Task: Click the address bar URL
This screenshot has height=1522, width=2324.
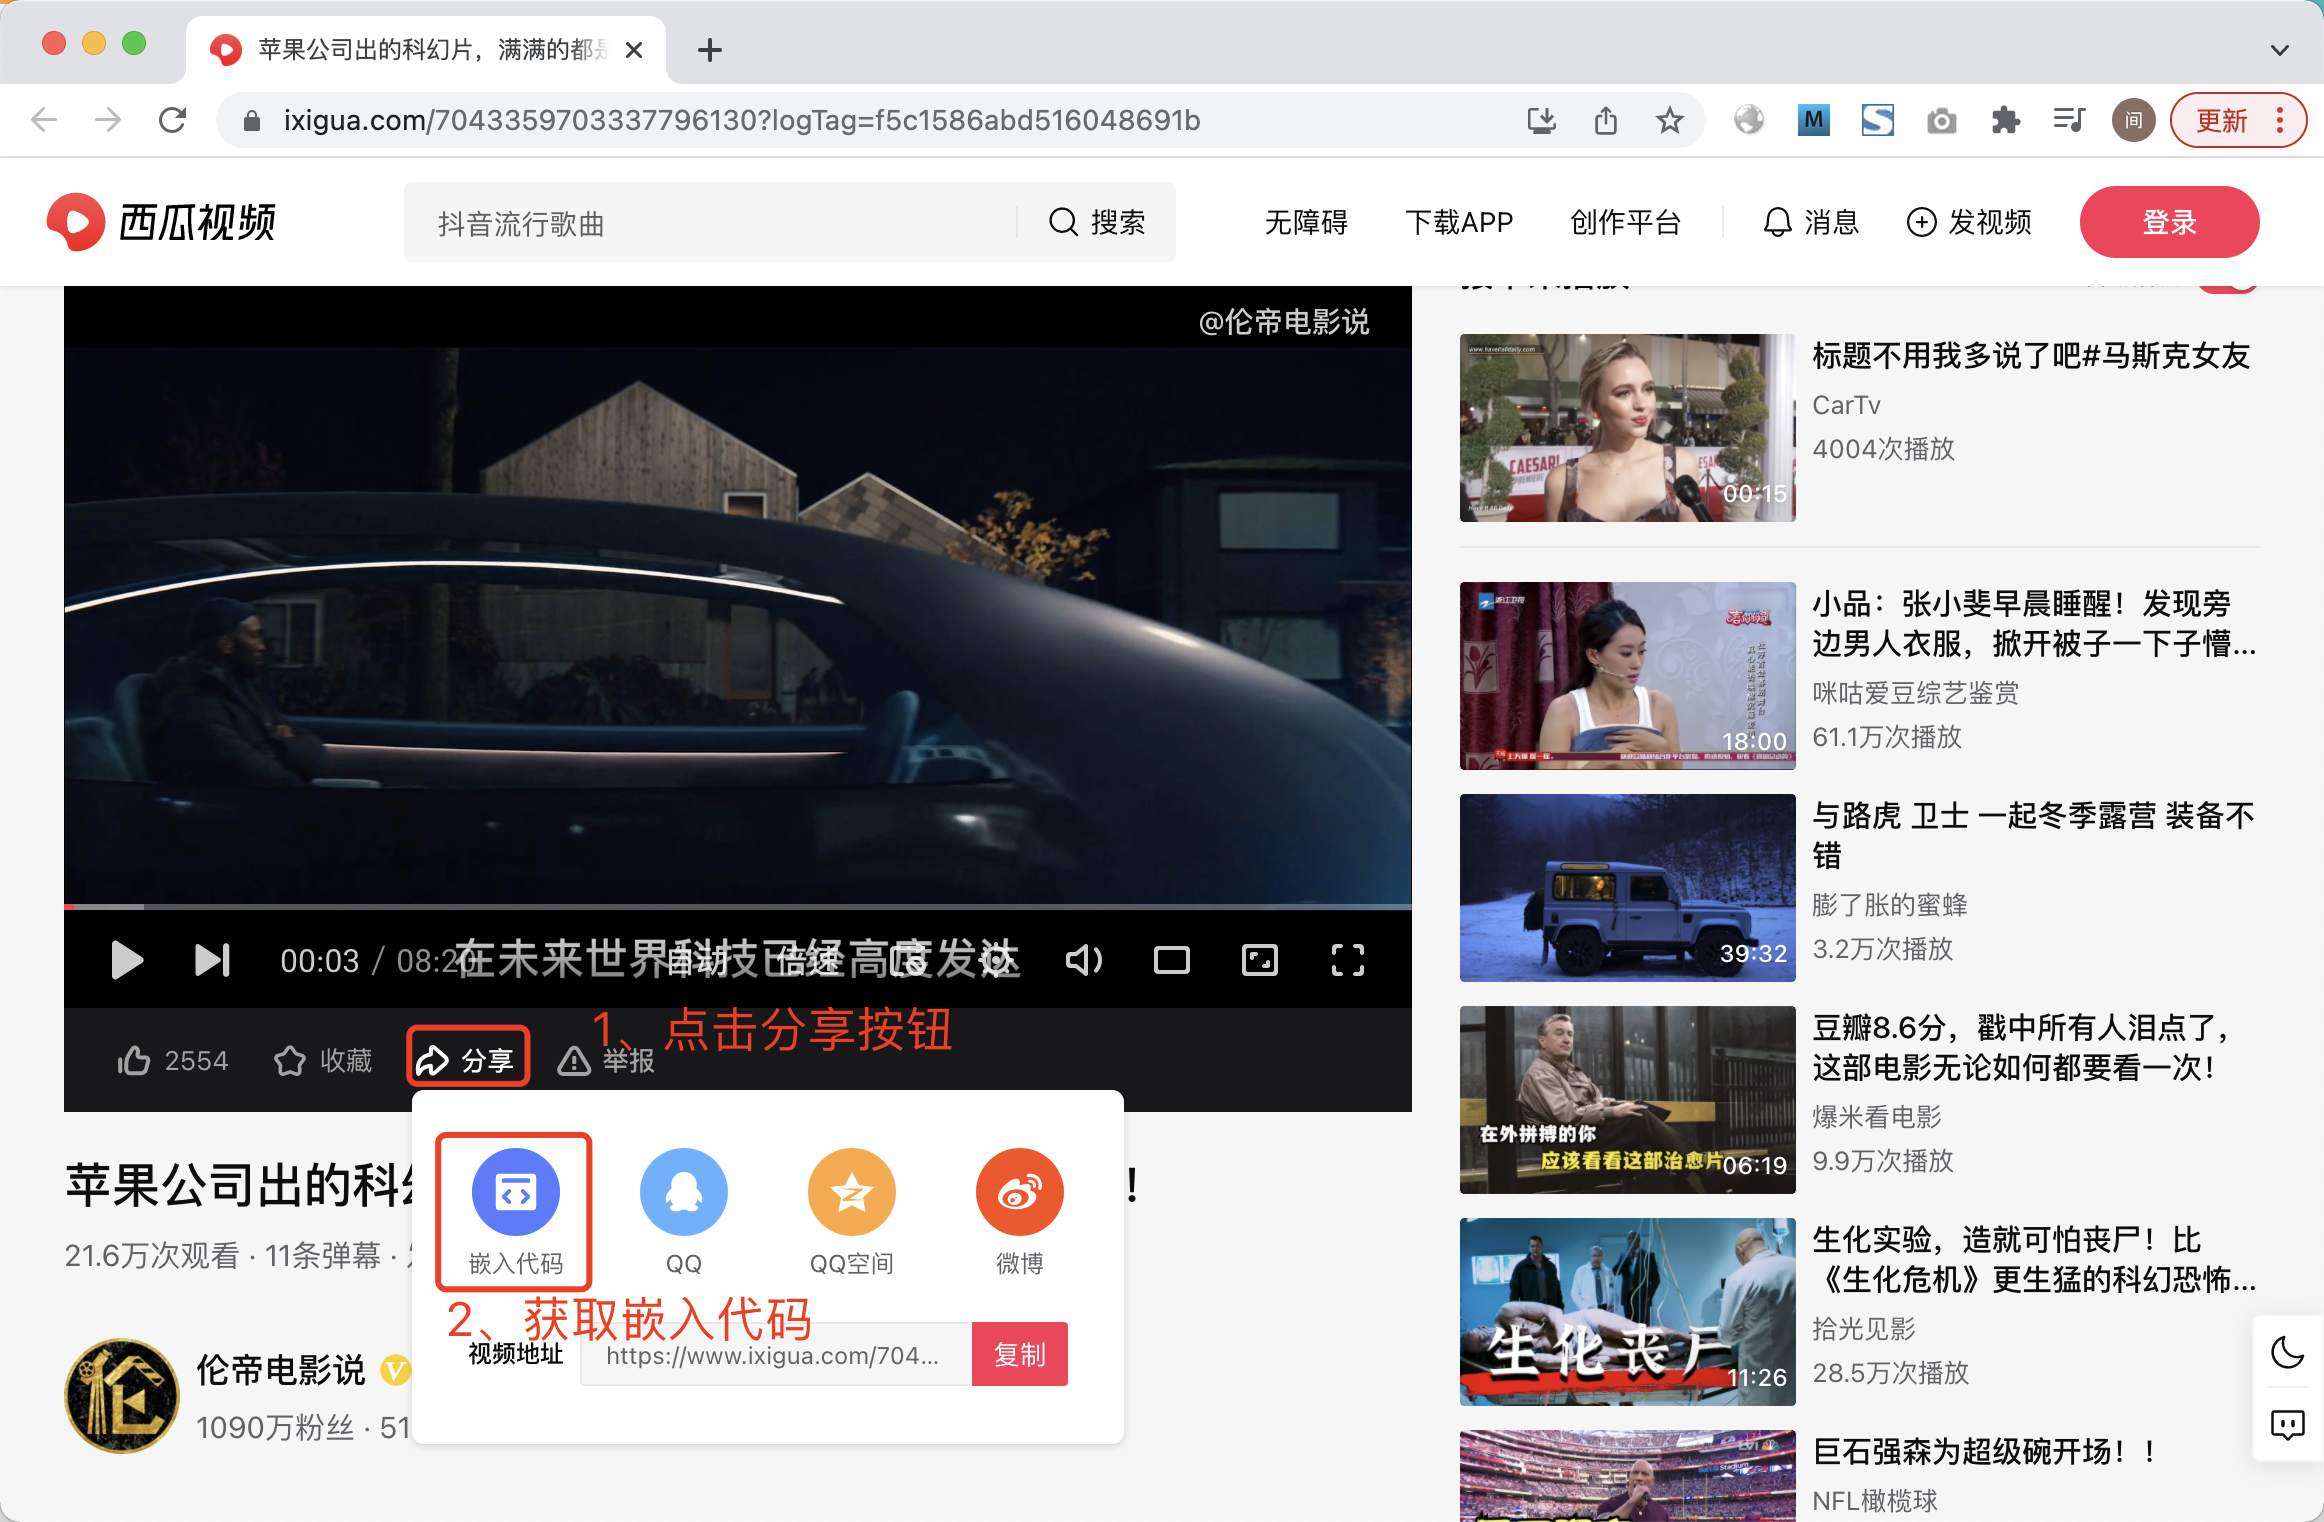Action: coord(742,120)
